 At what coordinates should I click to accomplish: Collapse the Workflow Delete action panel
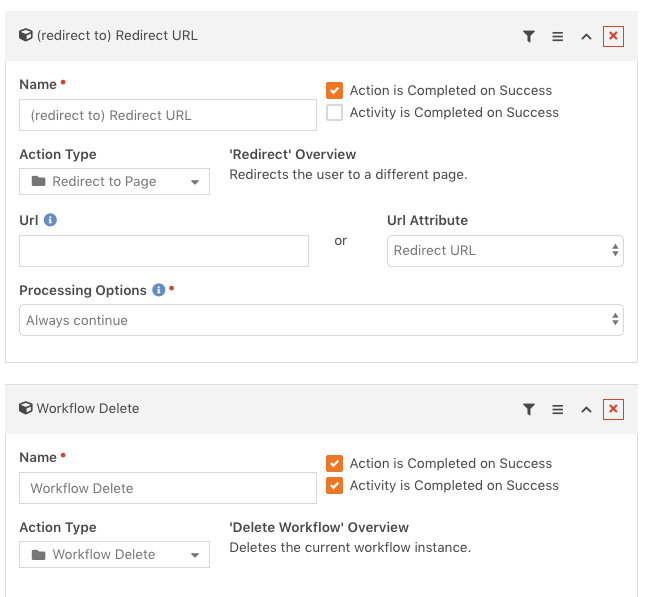click(x=586, y=409)
